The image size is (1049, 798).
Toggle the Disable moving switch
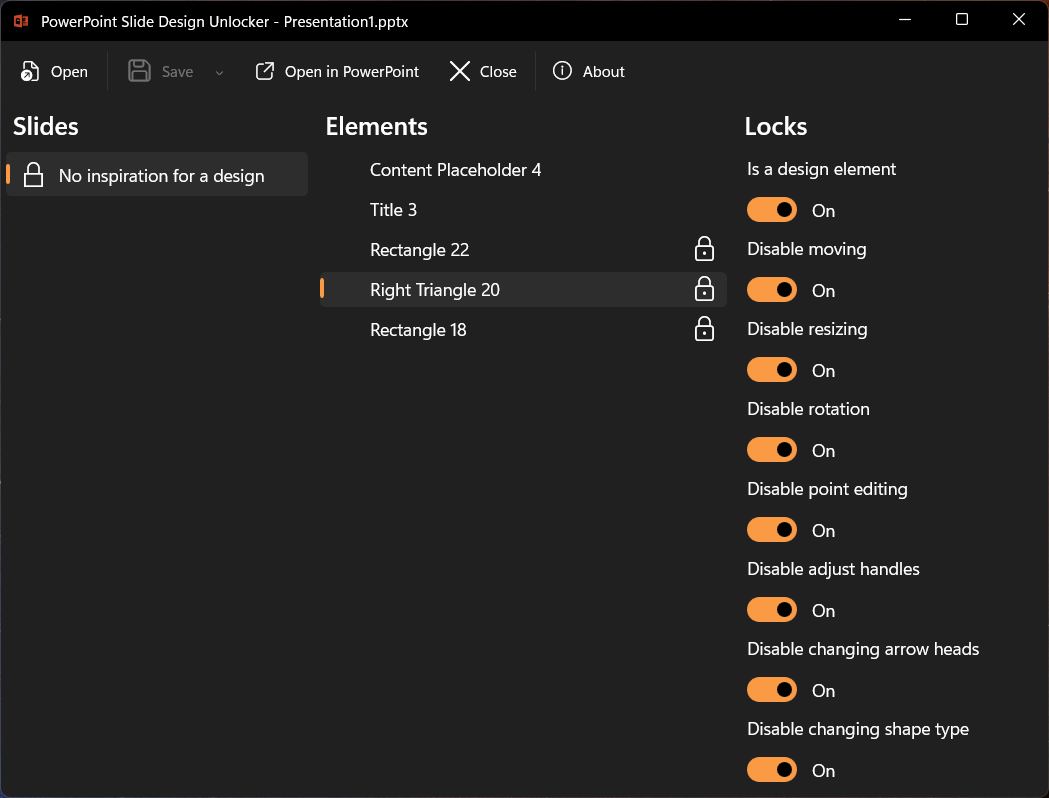coord(772,290)
